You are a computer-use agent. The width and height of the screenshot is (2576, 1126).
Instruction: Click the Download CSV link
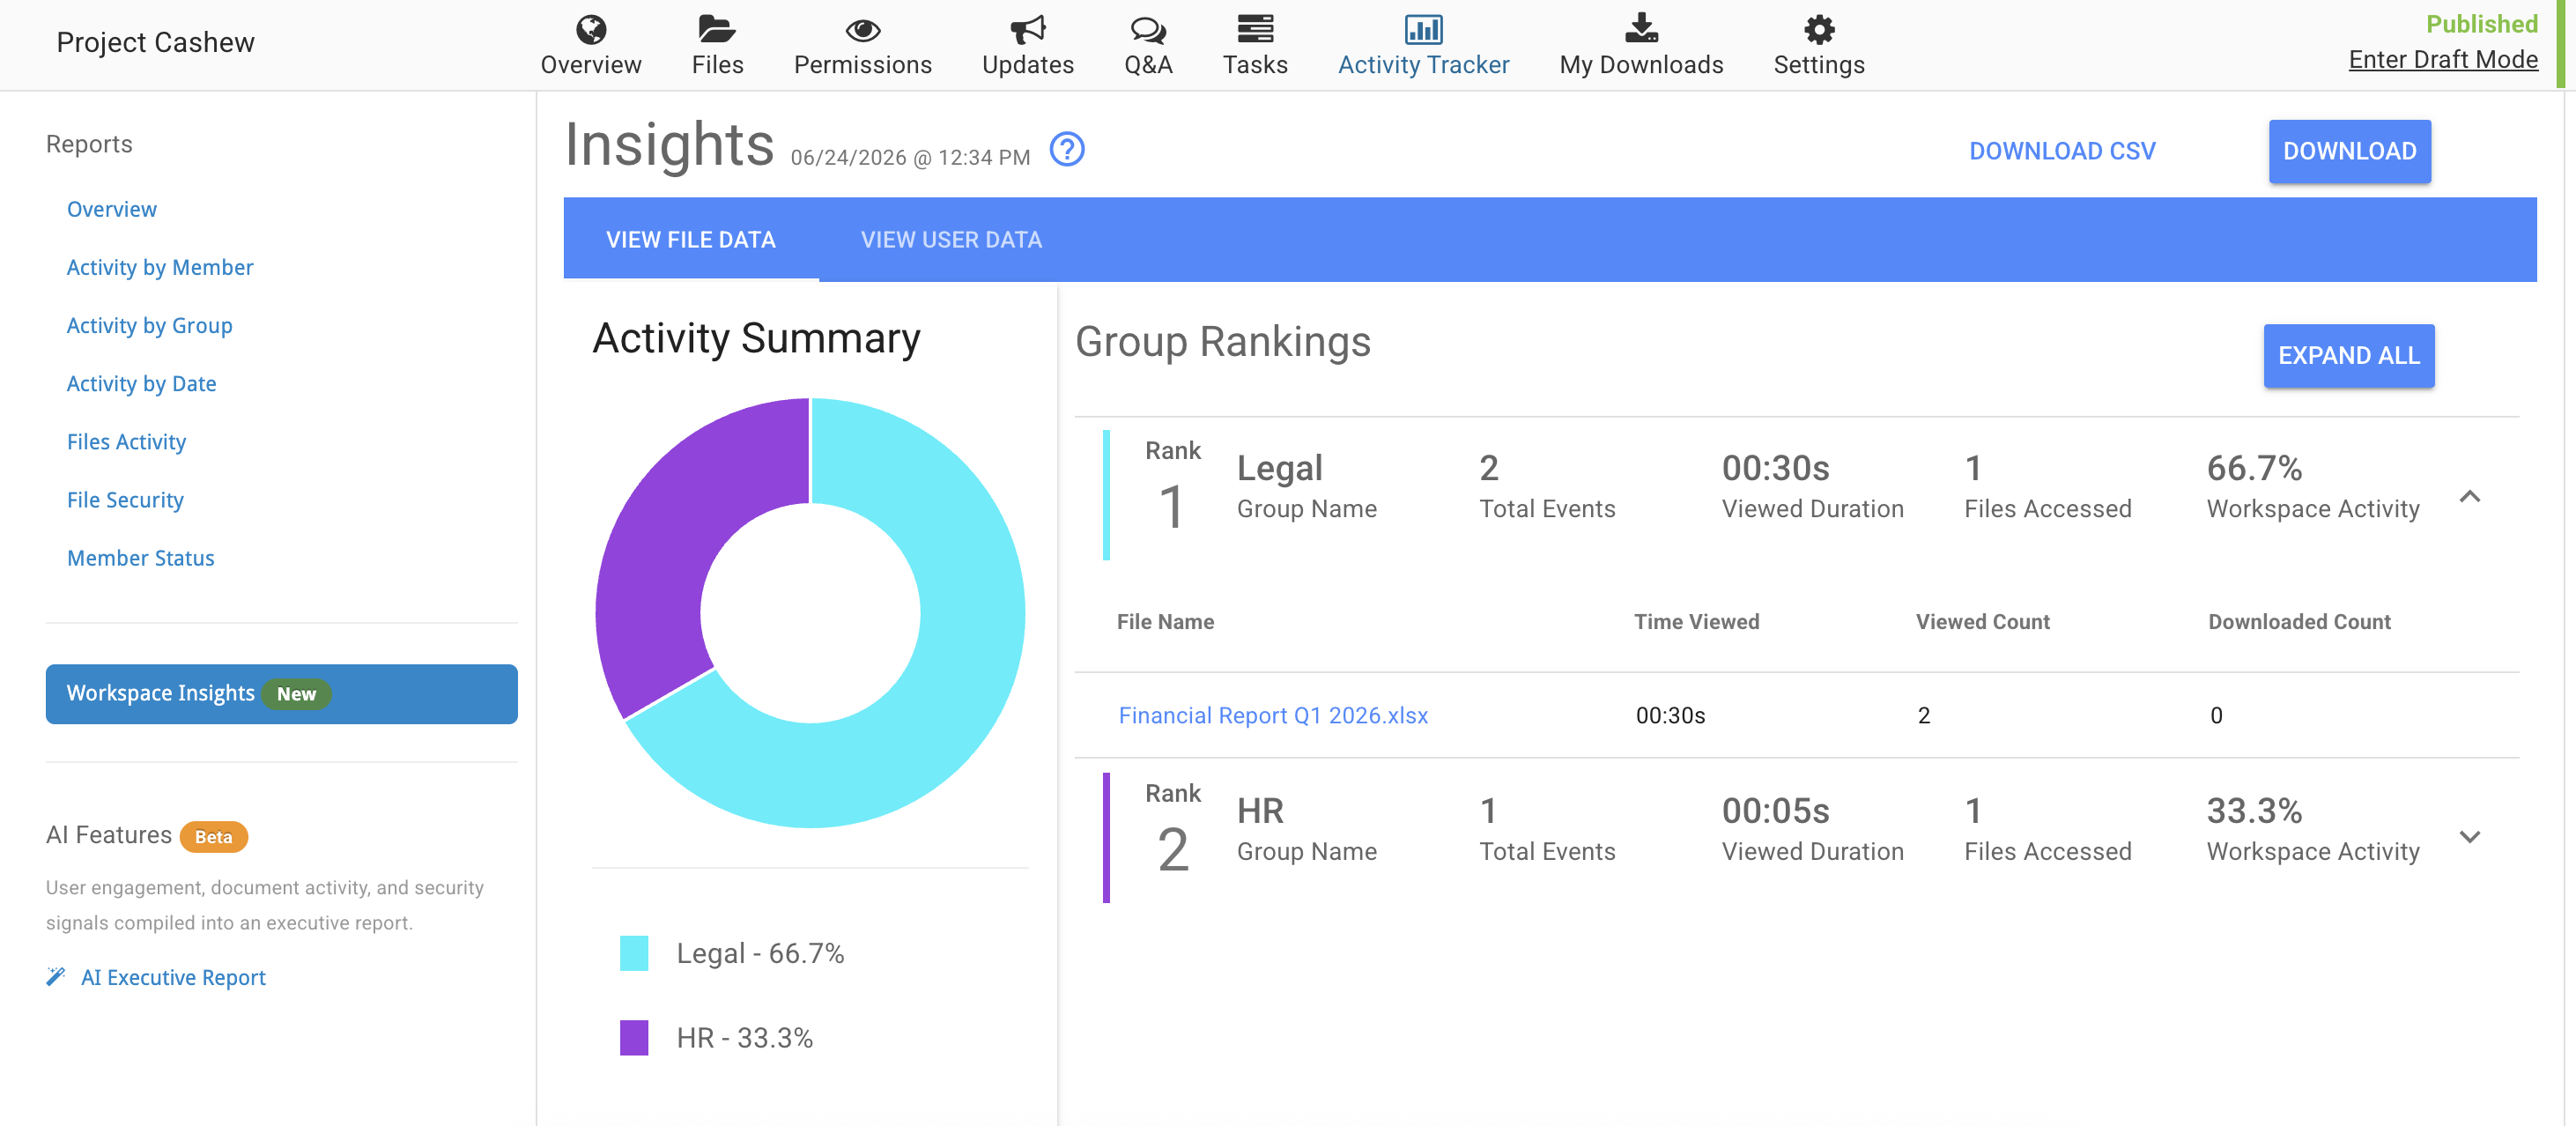click(x=2062, y=151)
